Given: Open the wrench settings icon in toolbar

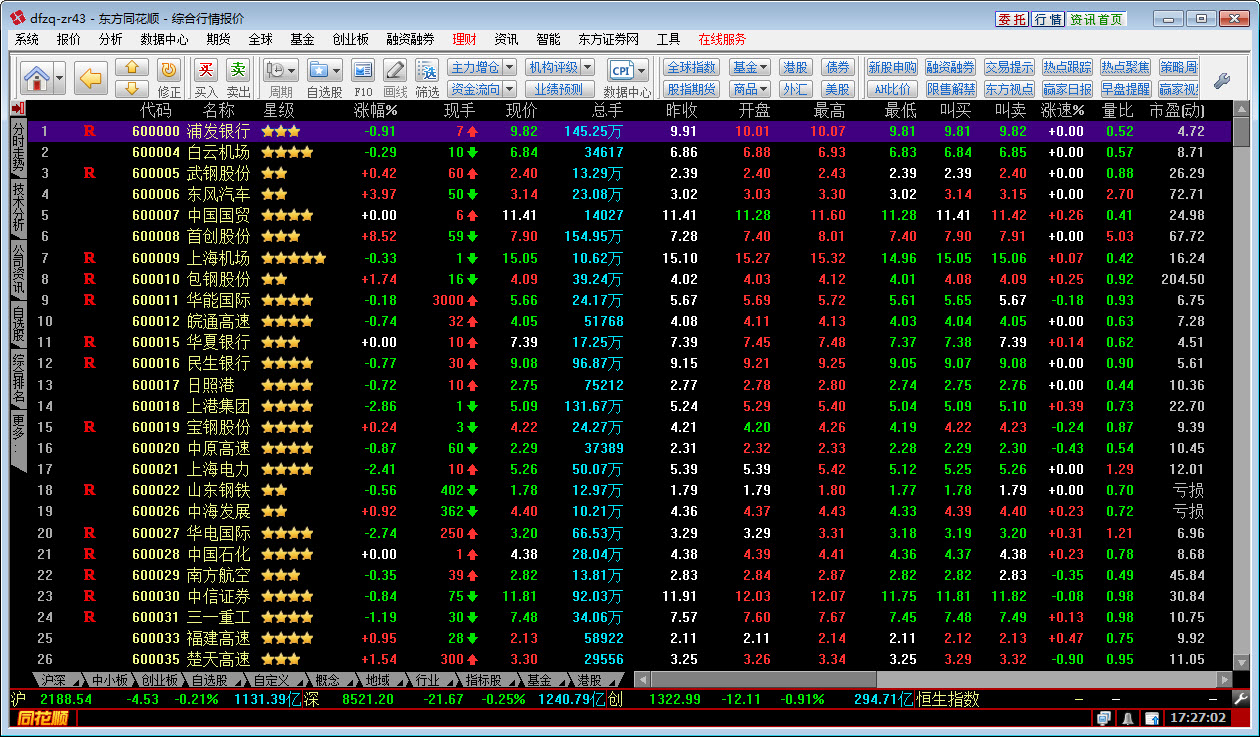Looking at the screenshot, I should [1221, 80].
